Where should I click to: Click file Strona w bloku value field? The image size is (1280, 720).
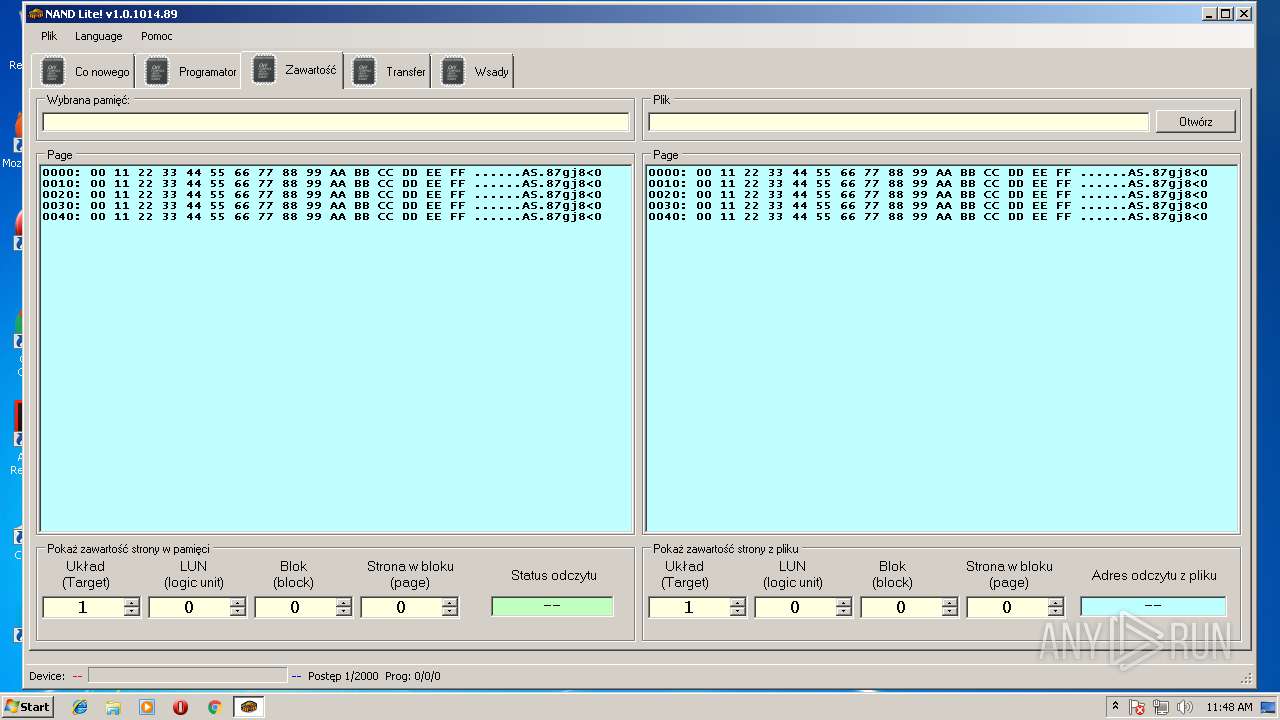pyautogui.click(x=1007, y=607)
